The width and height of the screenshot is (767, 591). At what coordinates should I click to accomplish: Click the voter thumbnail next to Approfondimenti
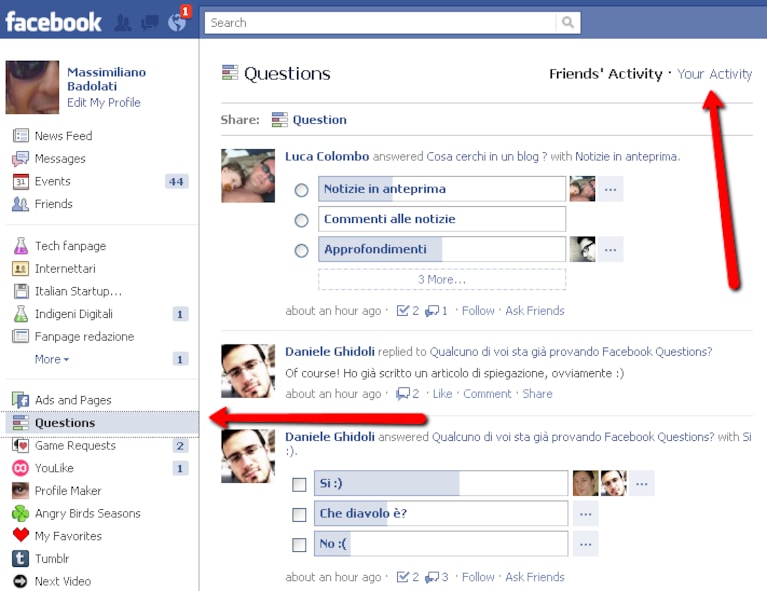tap(583, 250)
